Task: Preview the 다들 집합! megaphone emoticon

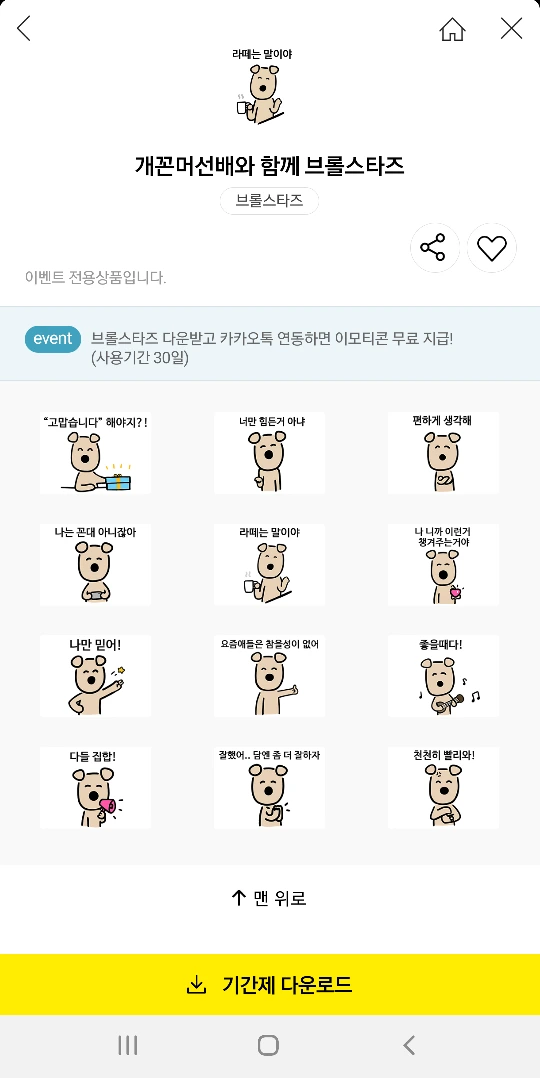Action: click(95, 788)
